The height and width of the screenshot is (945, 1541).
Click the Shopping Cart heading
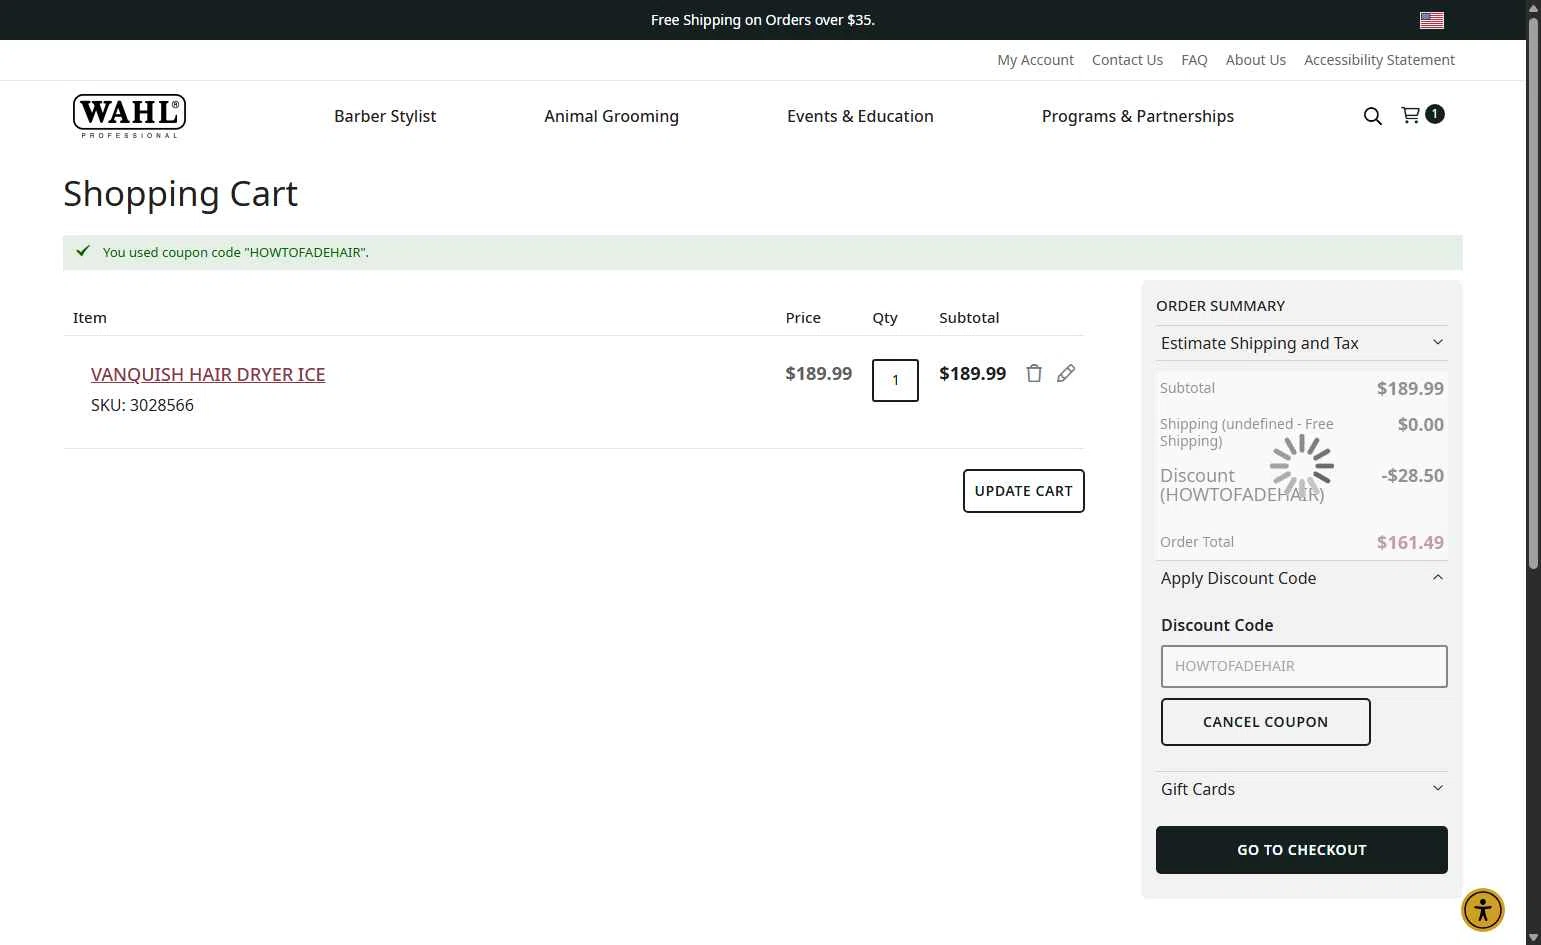(181, 194)
